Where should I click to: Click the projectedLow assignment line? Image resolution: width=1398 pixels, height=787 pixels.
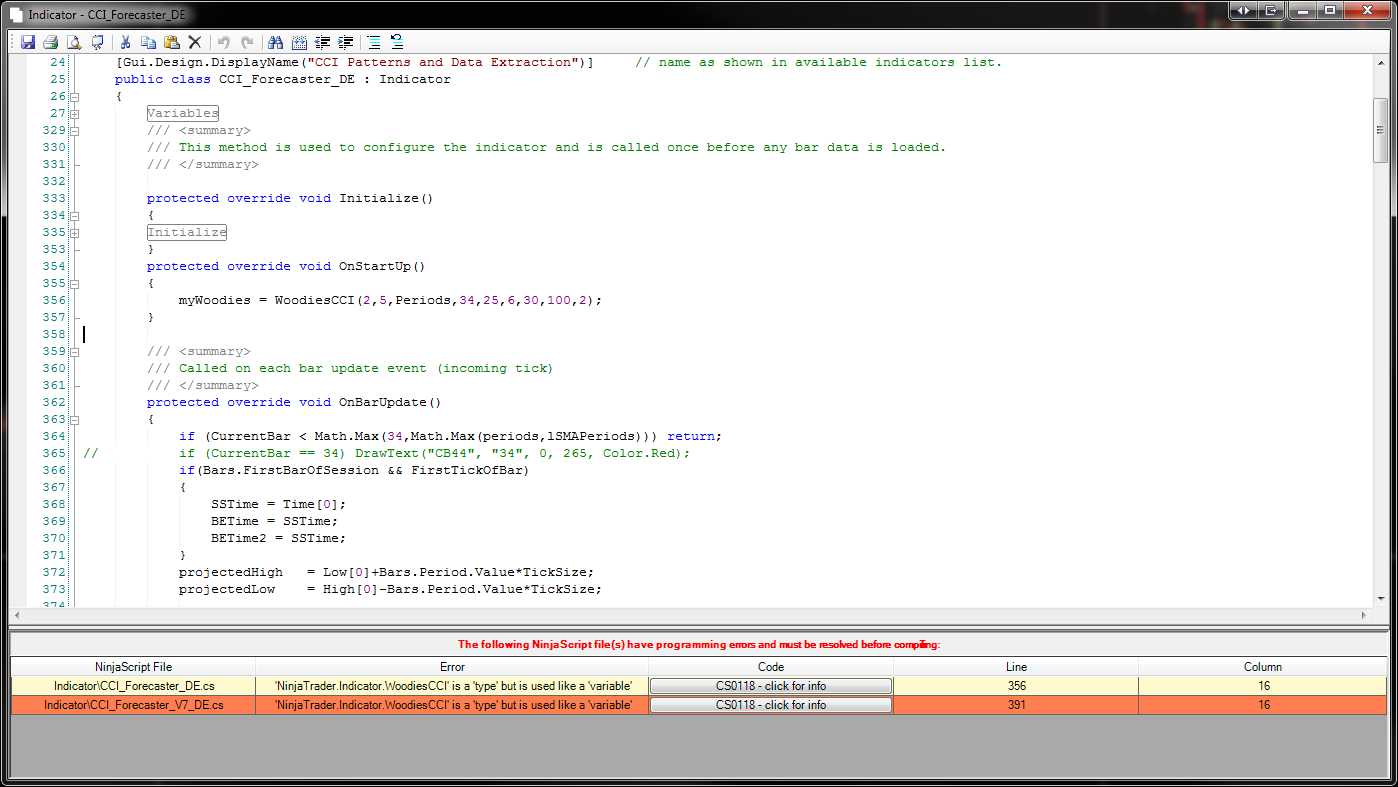click(390, 590)
